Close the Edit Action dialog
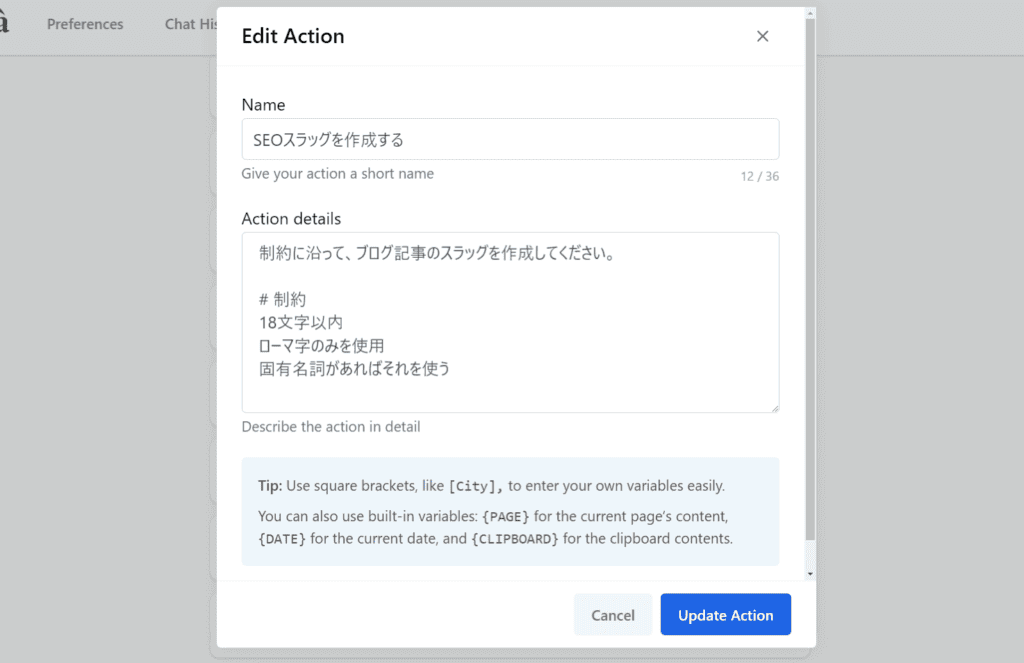Viewport: 1024px width, 663px height. (762, 36)
